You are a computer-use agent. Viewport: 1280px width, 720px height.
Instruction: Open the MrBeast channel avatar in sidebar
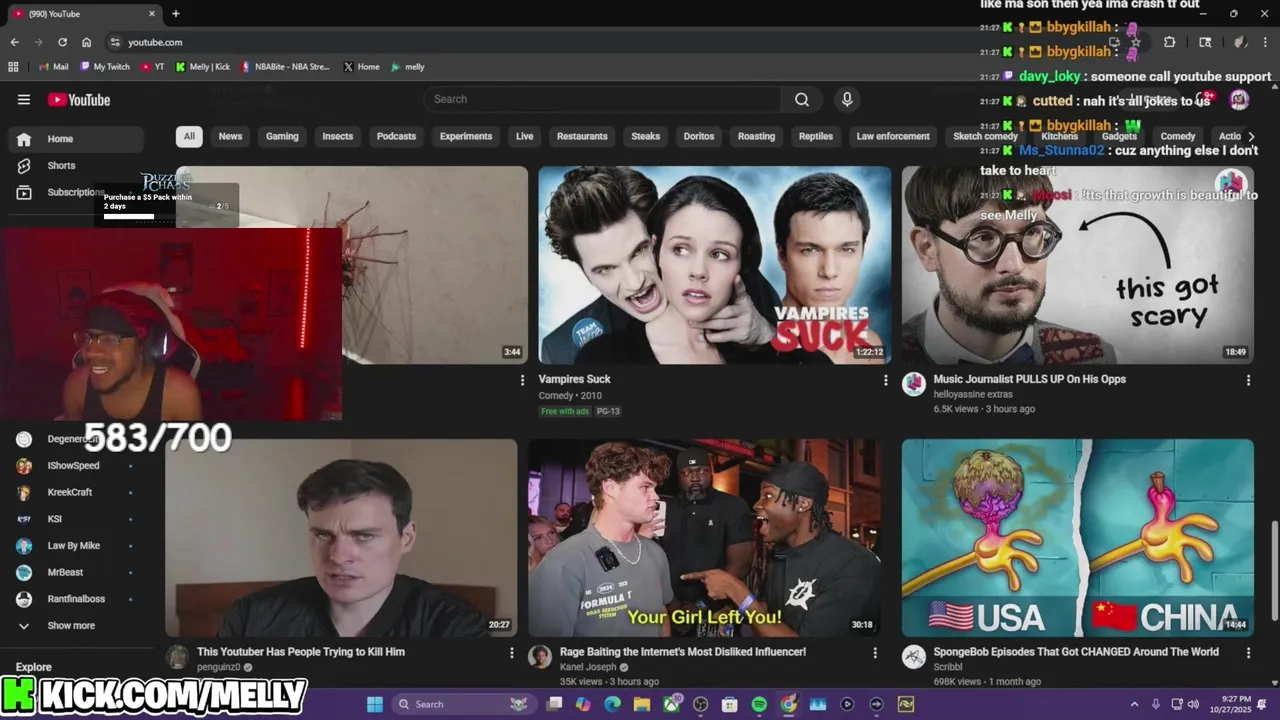pyautogui.click(x=24, y=572)
